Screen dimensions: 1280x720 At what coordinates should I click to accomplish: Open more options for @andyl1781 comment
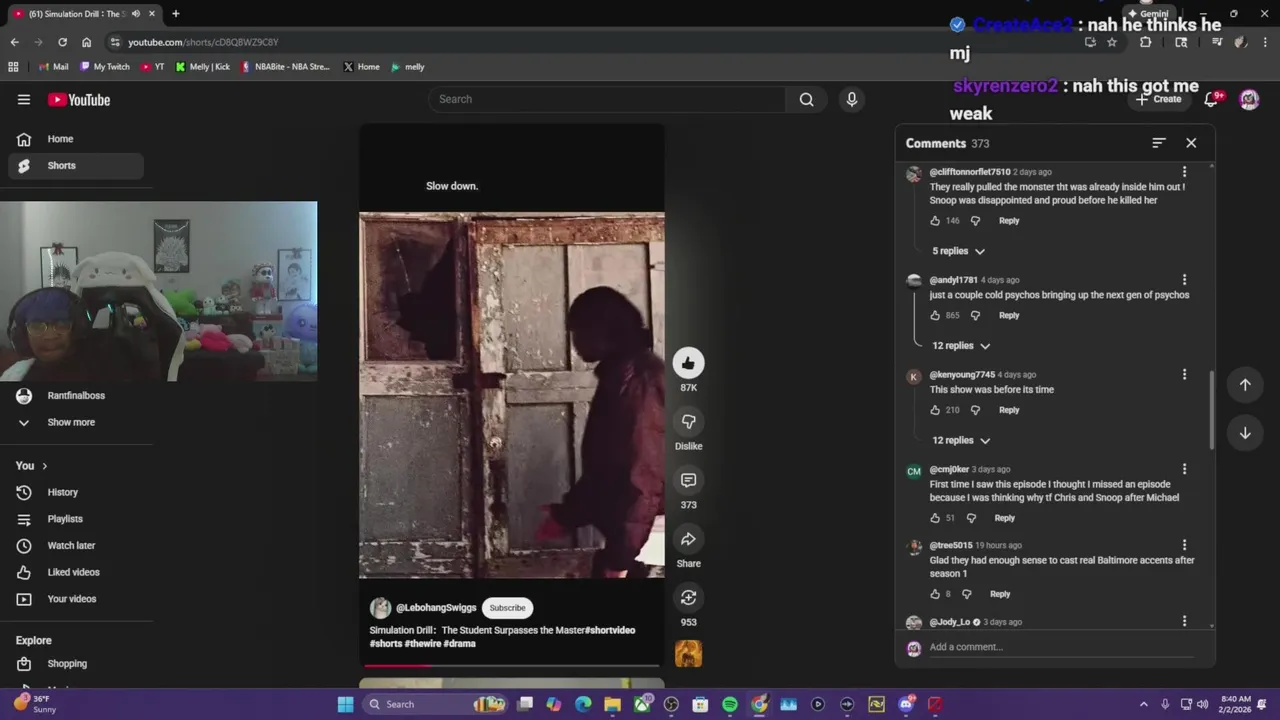pyautogui.click(x=1184, y=280)
